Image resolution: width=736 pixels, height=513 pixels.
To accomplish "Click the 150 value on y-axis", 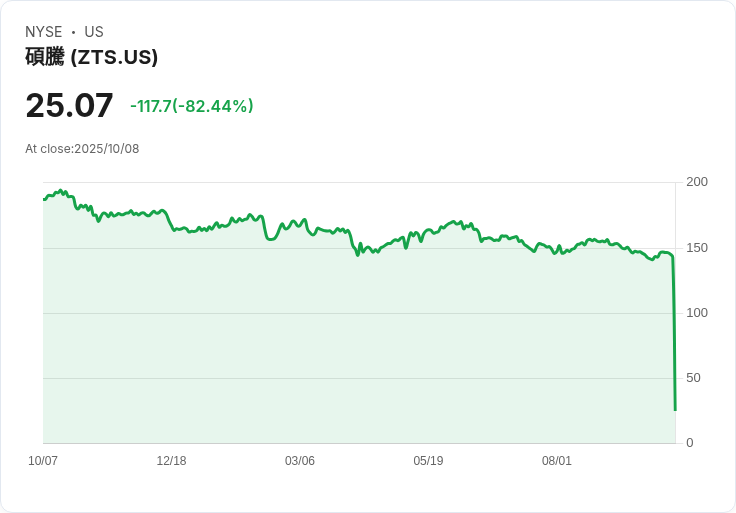I will click(697, 248).
